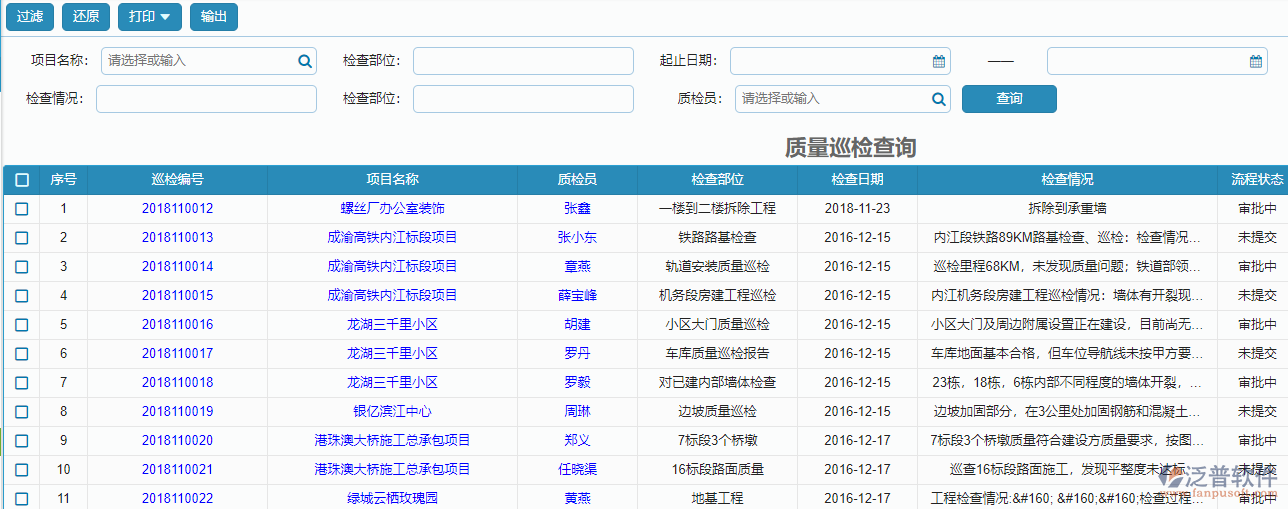Sort by the 检查日期 column header
Screen dimensions: 1288x509
857,180
